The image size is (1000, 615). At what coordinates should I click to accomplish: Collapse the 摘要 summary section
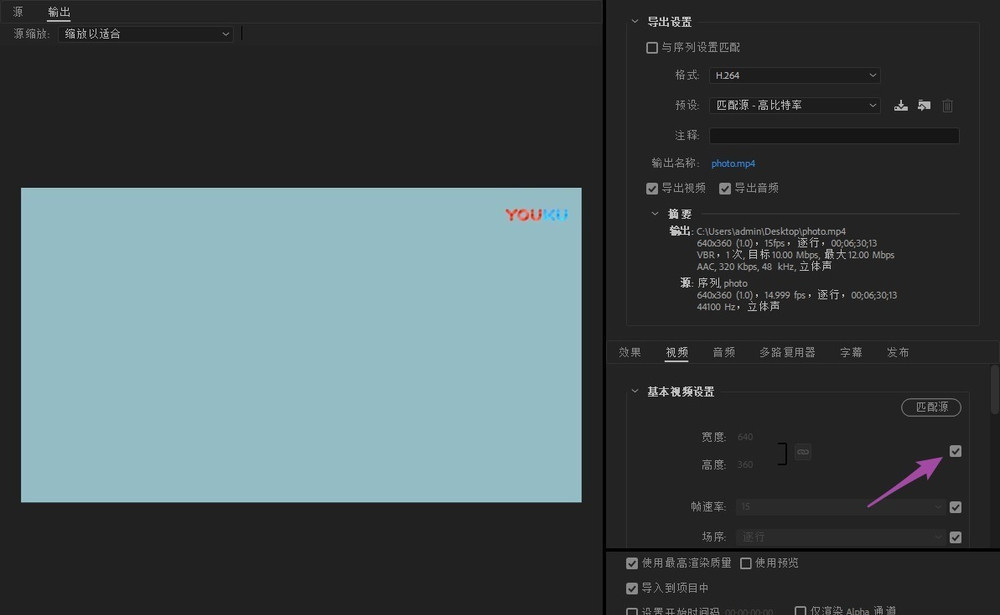coord(655,213)
